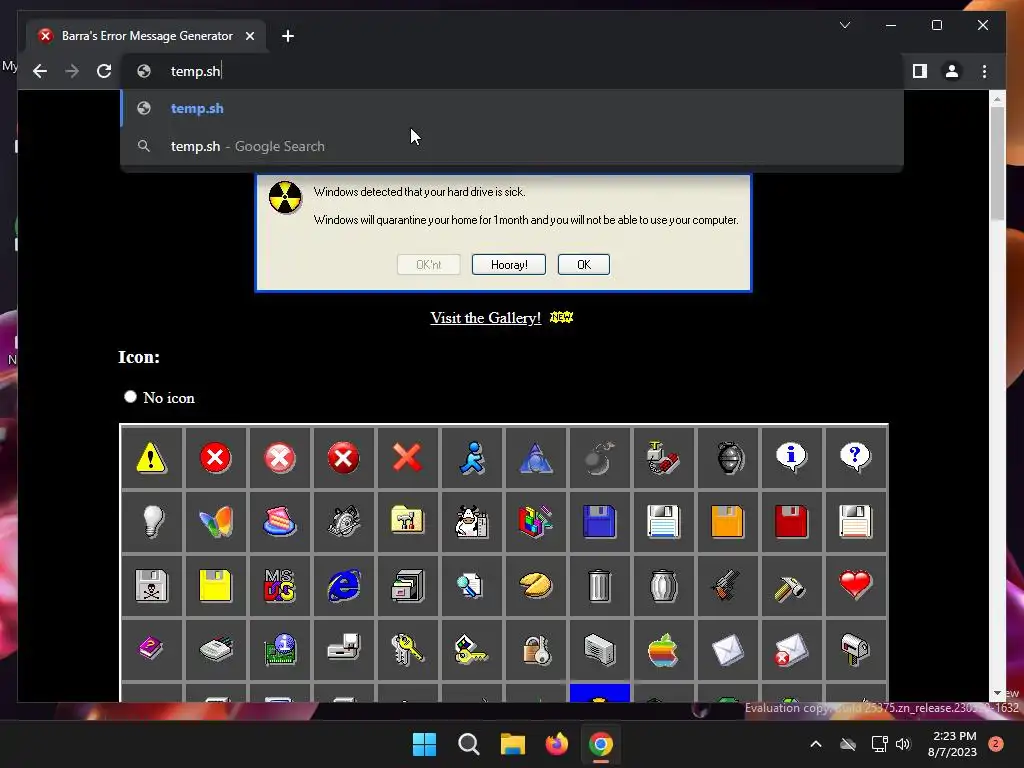This screenshot has height=768, width=1024.
Task: Open the Chrome profile button
Action: tap(952, 71)
